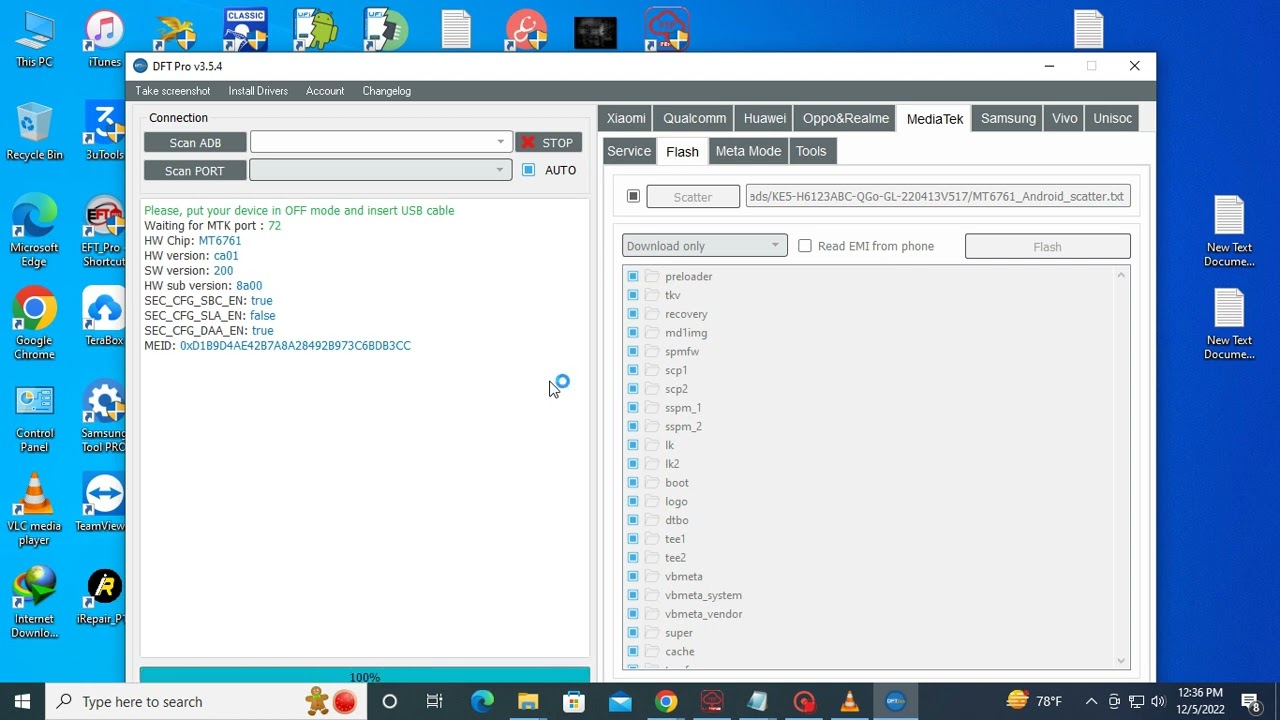Viewport: 1280px width, 720px height.
Task: Click the partition list scroll-down arrow
Action: pos(1121,660)
